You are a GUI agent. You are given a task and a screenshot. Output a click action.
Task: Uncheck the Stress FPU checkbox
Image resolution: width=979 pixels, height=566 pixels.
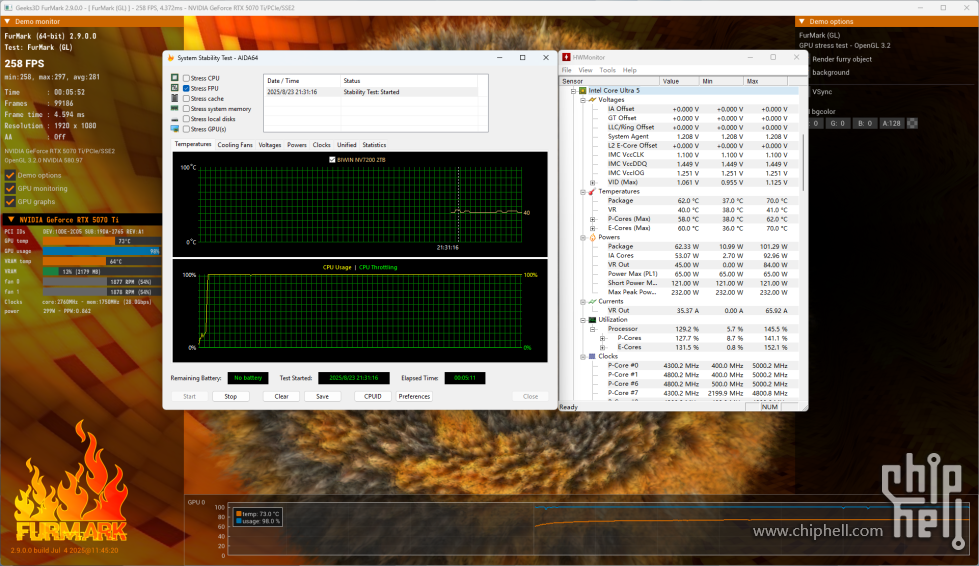pos(186,88)
